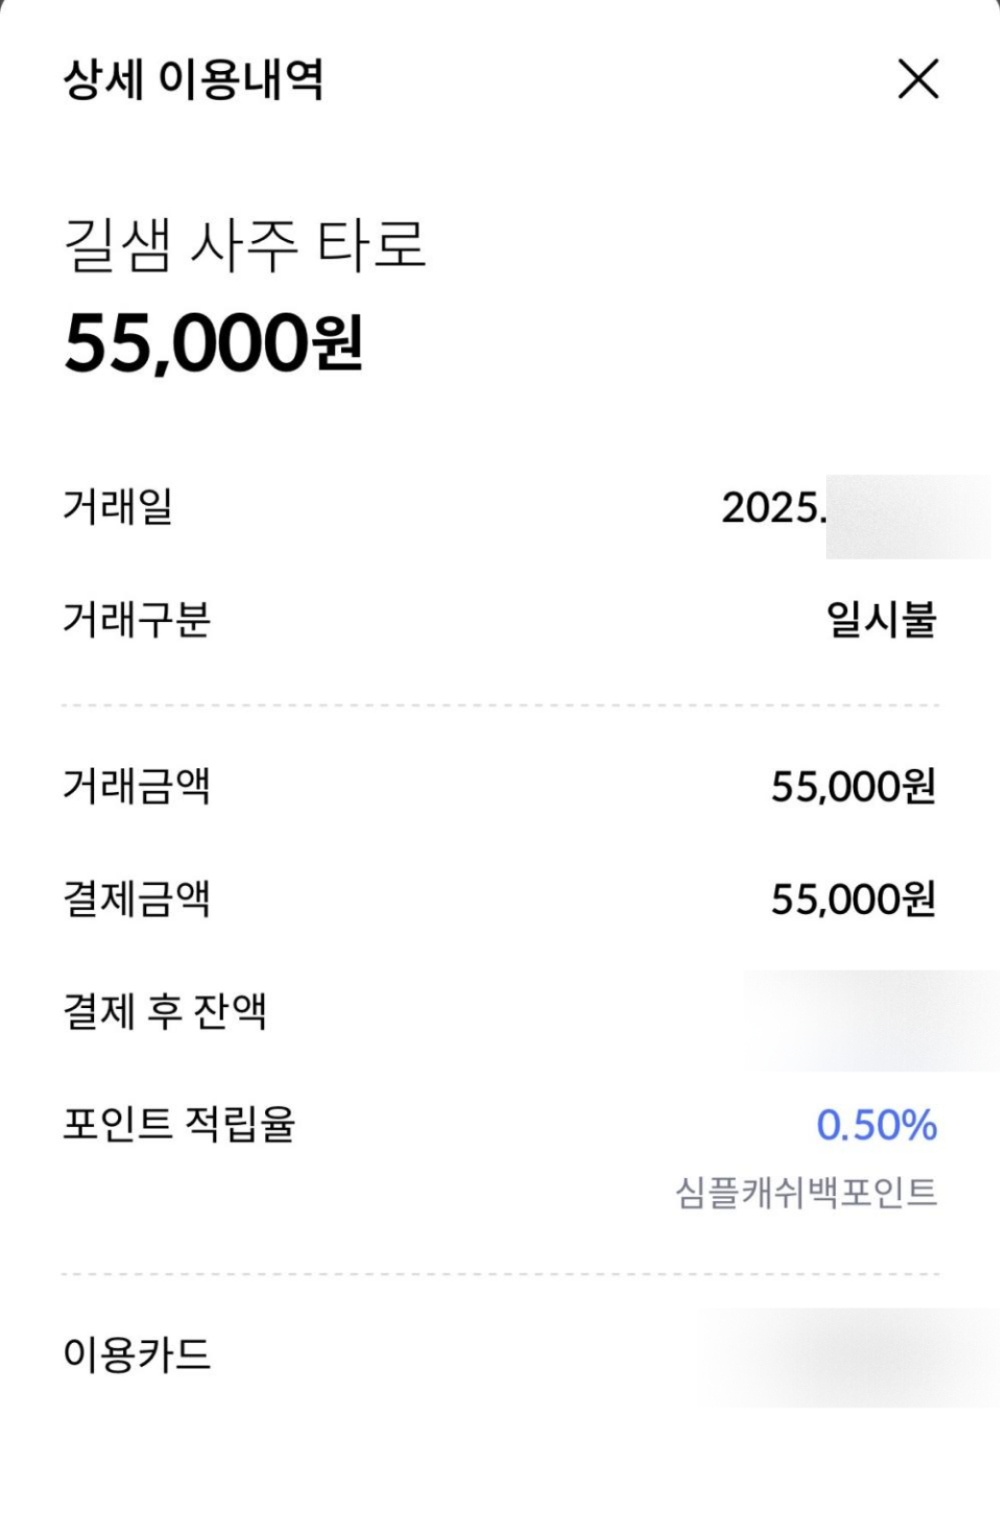Tap the 거래금액 55,000원 value
1000x1536 pixels.
pyautogui.click(x=853, y=787)
